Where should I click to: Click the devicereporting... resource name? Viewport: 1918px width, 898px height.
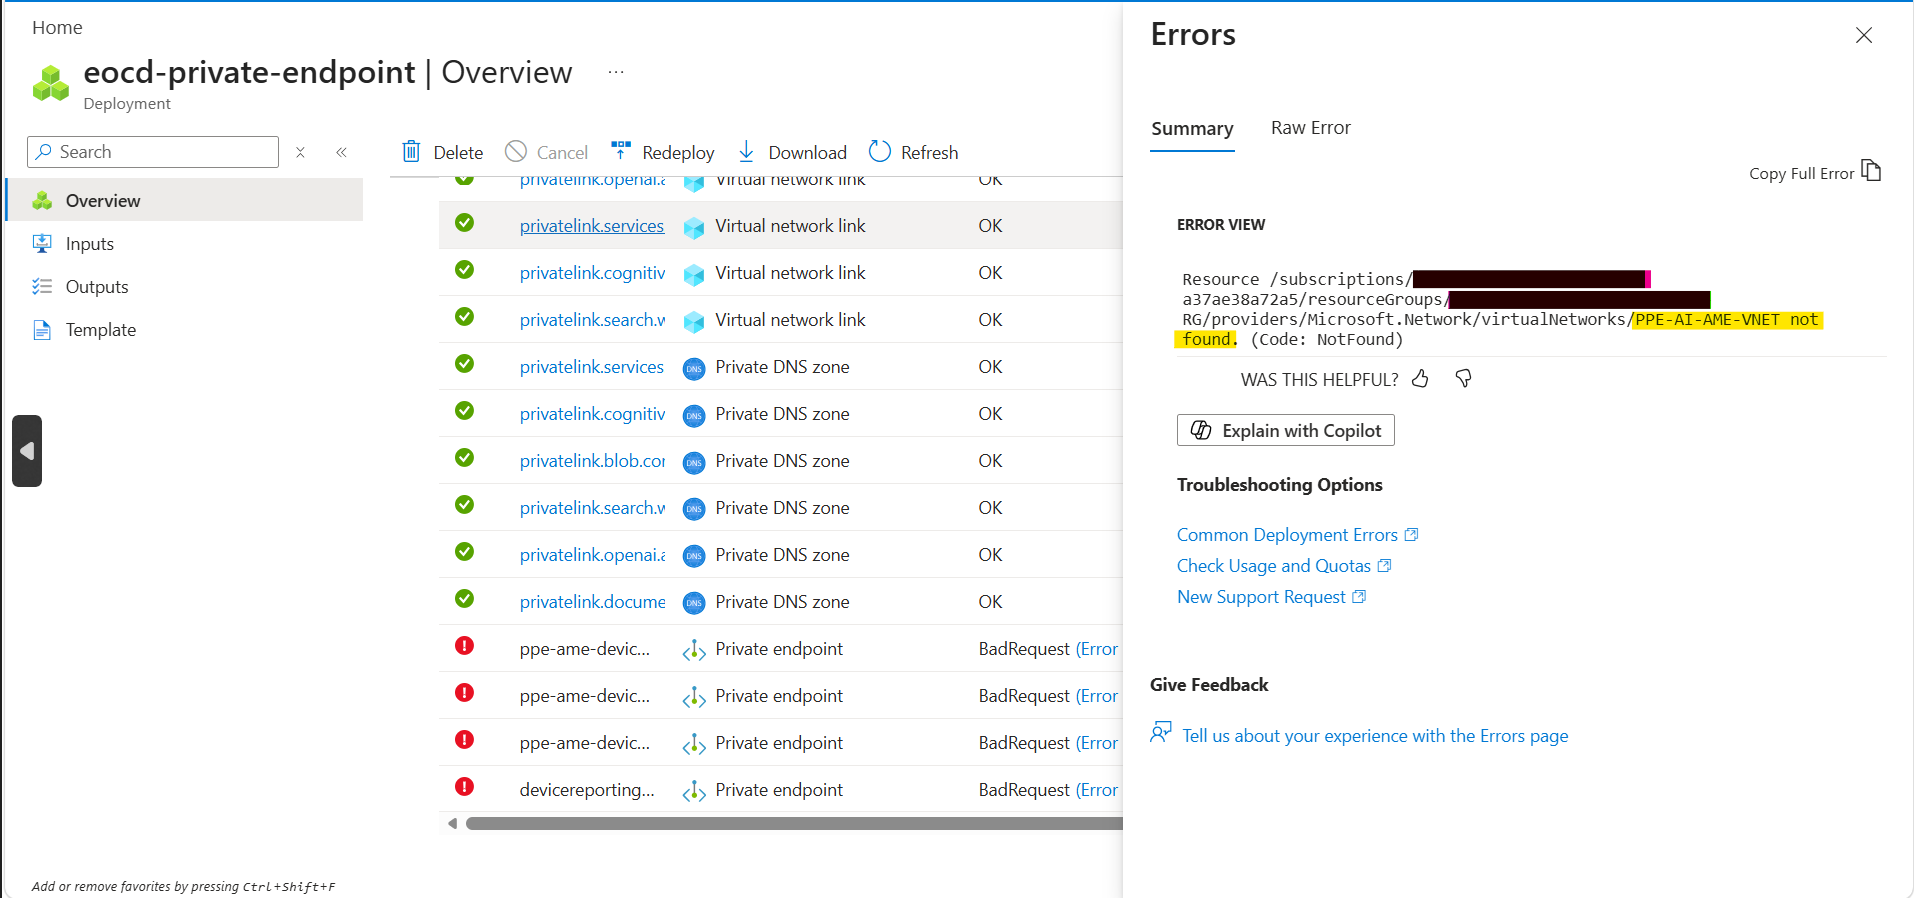click(587, 790)
